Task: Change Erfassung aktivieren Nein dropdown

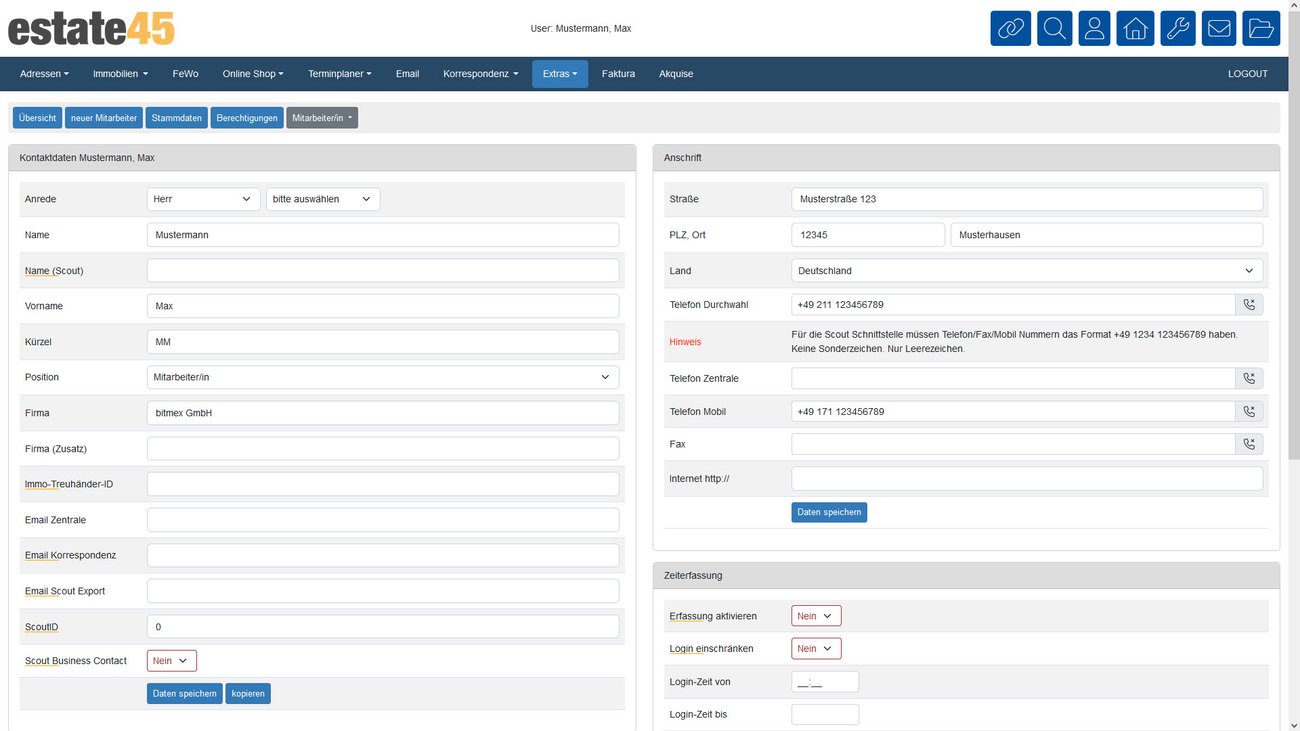Action: [816, 616]
